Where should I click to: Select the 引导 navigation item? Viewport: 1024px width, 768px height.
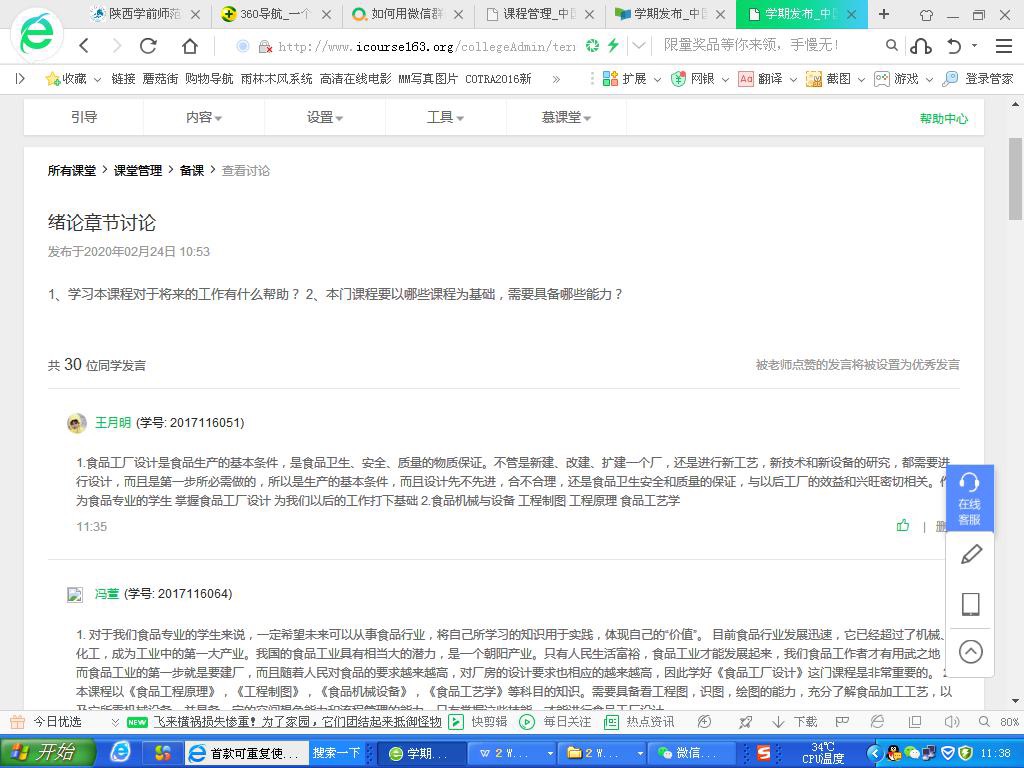tap(84, 118)
